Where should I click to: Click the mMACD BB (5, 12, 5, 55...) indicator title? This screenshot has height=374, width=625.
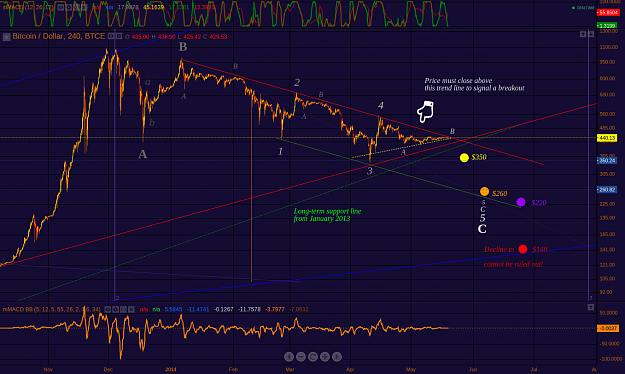coord(52,309)
